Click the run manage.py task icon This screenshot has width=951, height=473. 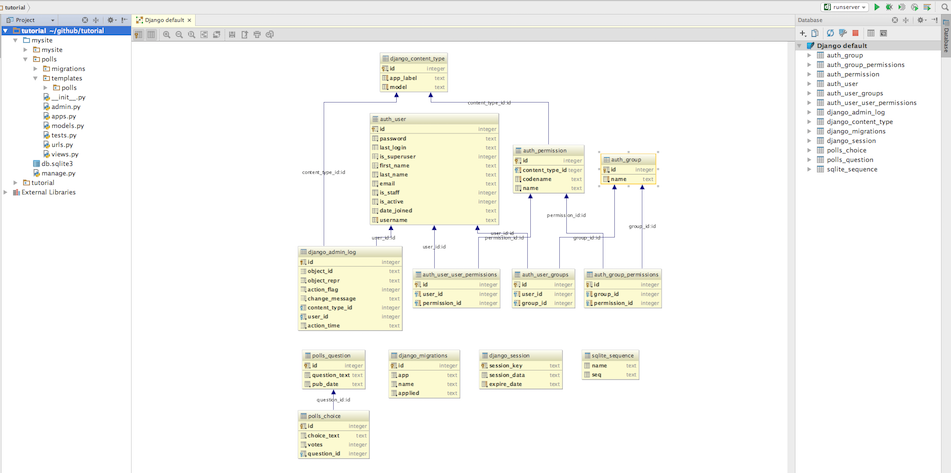pos(927,7)
